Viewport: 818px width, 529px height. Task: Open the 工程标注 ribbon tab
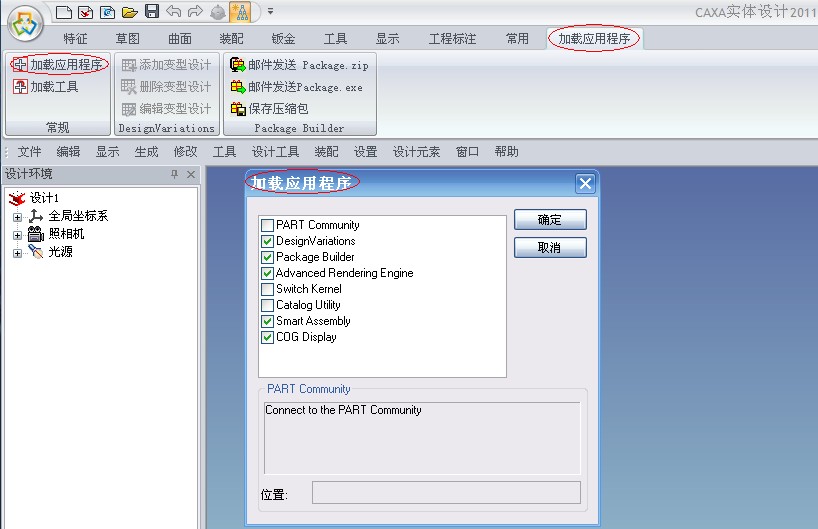tap(452, 39)
